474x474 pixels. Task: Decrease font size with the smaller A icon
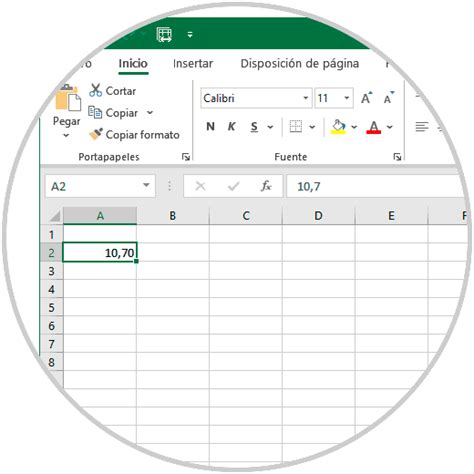point(389,98)
